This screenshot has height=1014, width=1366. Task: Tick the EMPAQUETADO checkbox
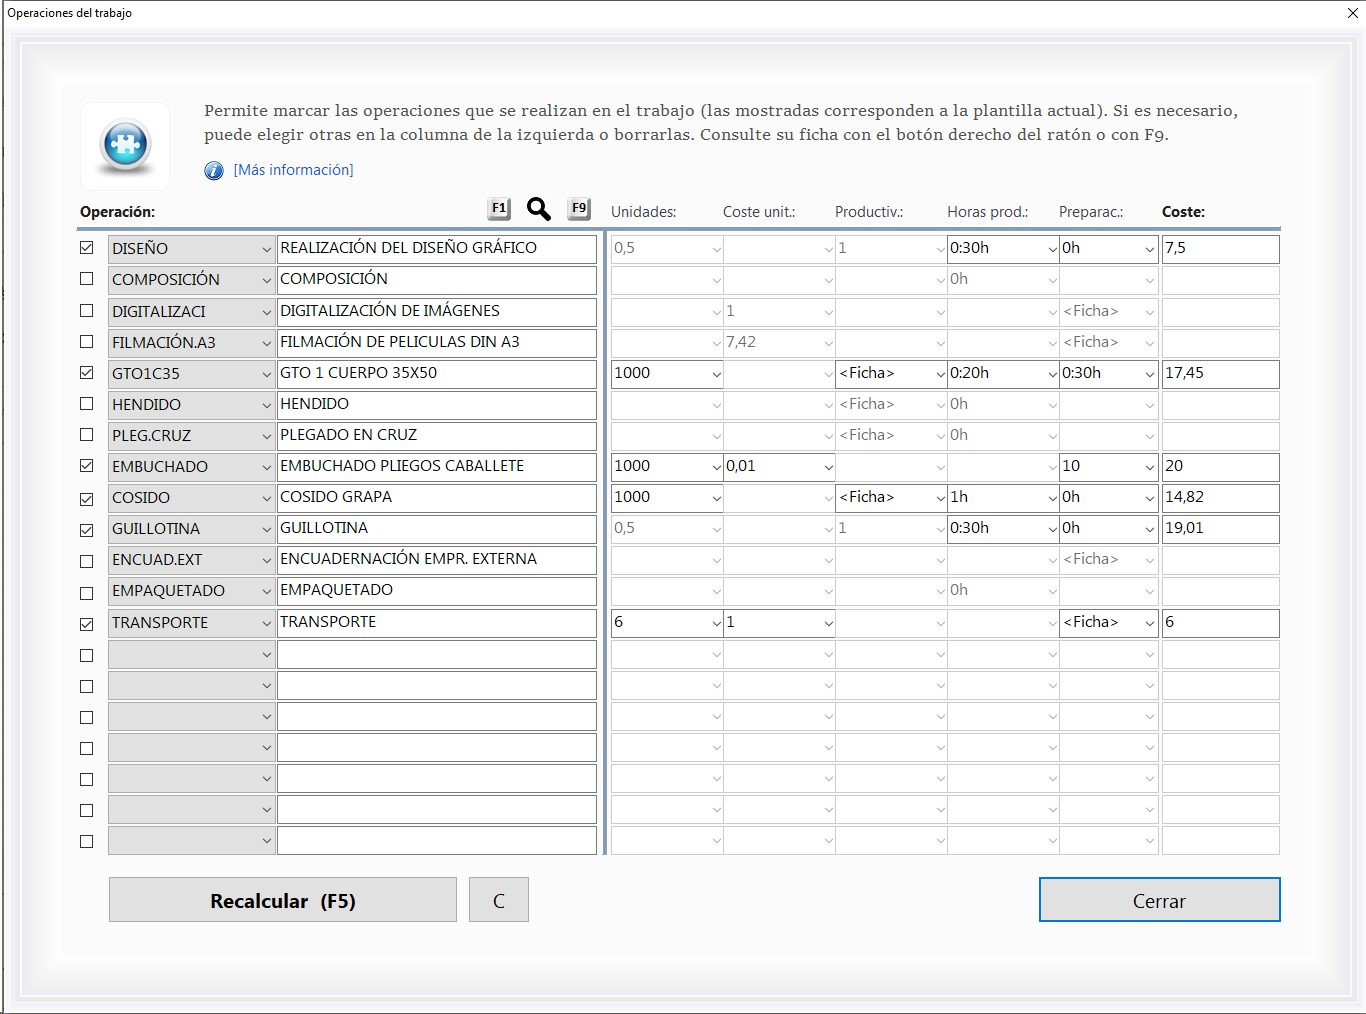87,592
